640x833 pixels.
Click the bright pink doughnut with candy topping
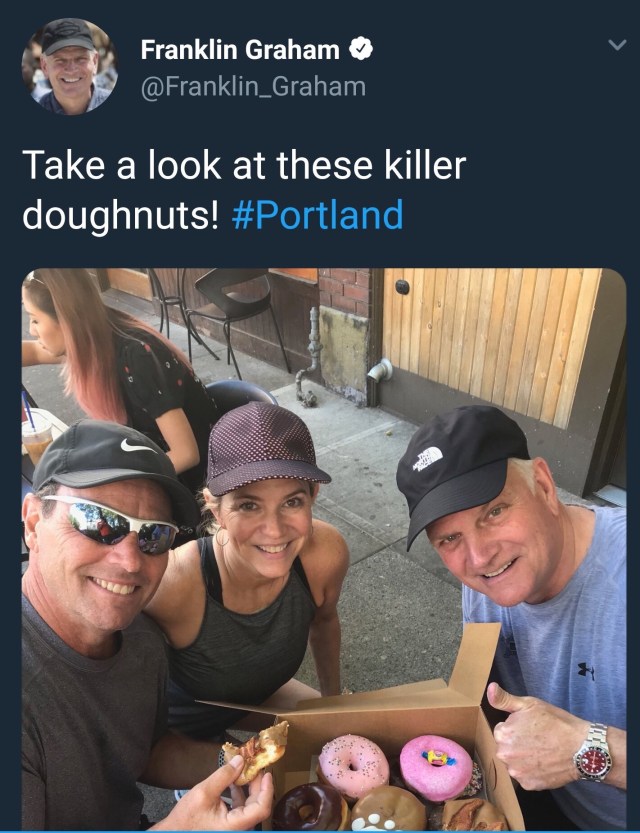click(x=436, y=767)
